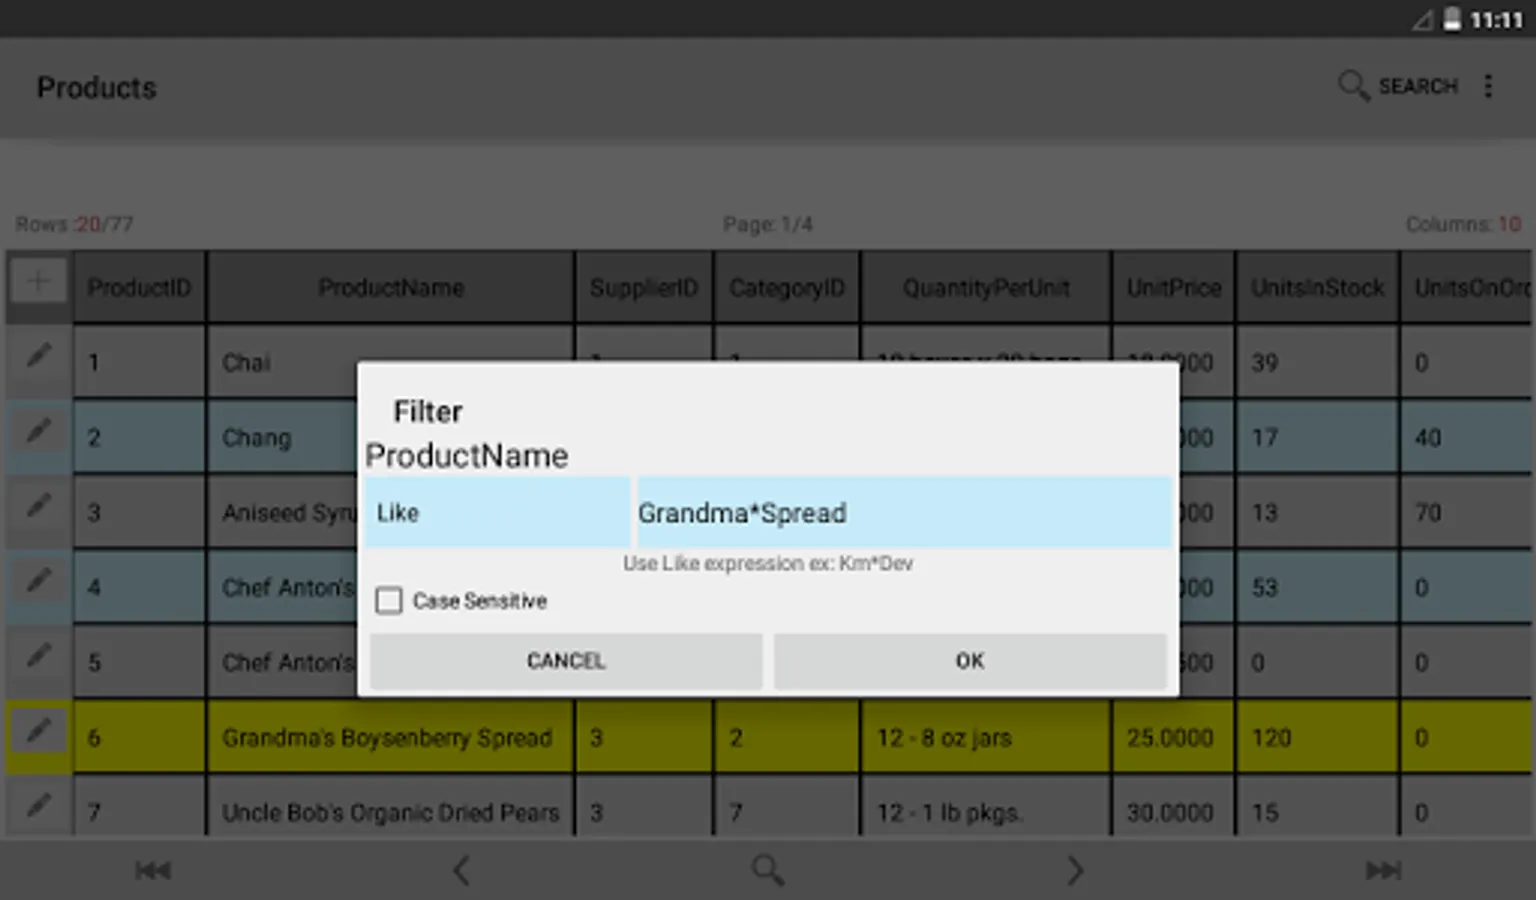Click the Products title

pos(97,88)
